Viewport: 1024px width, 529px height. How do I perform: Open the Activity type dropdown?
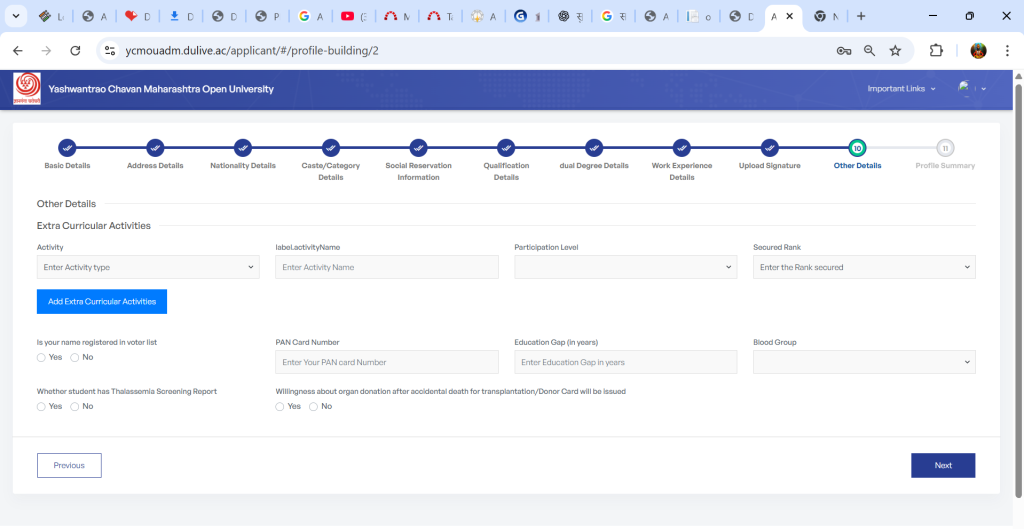point(148,267)
